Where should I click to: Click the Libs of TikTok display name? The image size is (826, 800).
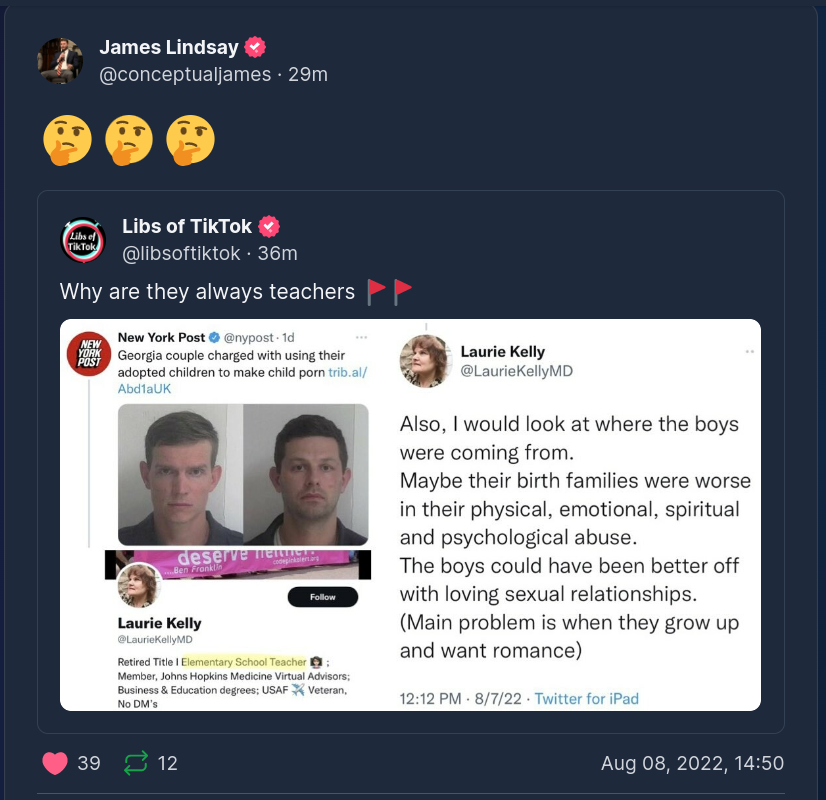point(187,226)
